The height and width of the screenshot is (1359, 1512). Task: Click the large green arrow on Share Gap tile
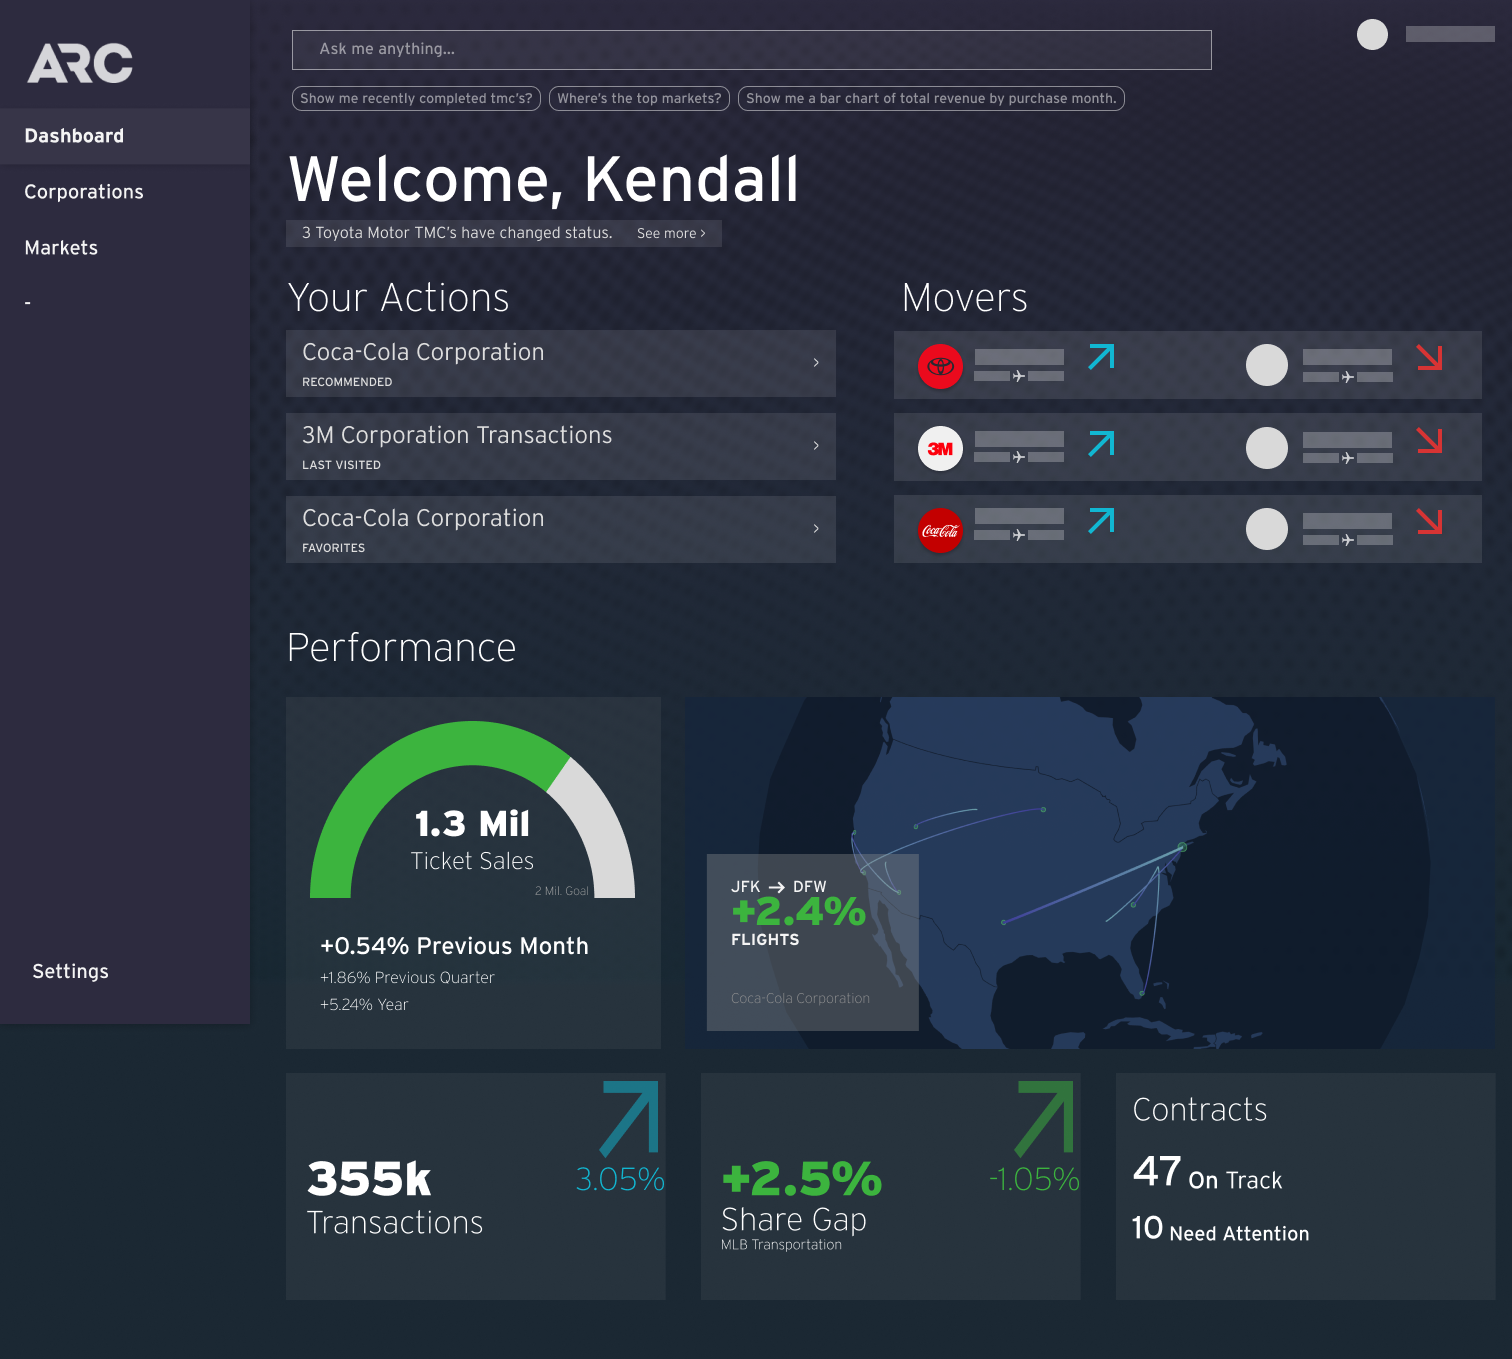tap(1045, 1118)
